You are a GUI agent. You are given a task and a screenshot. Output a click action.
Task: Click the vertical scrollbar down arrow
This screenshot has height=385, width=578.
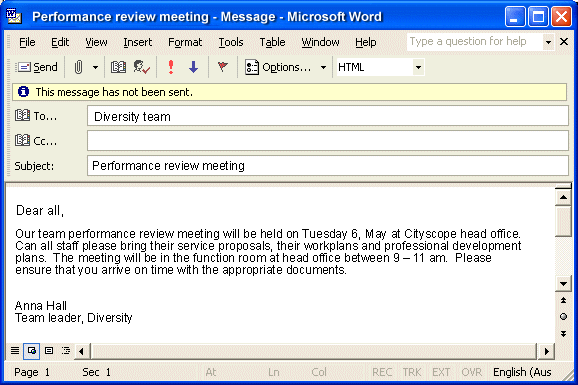pyautogui.click(x=563, y=284)
